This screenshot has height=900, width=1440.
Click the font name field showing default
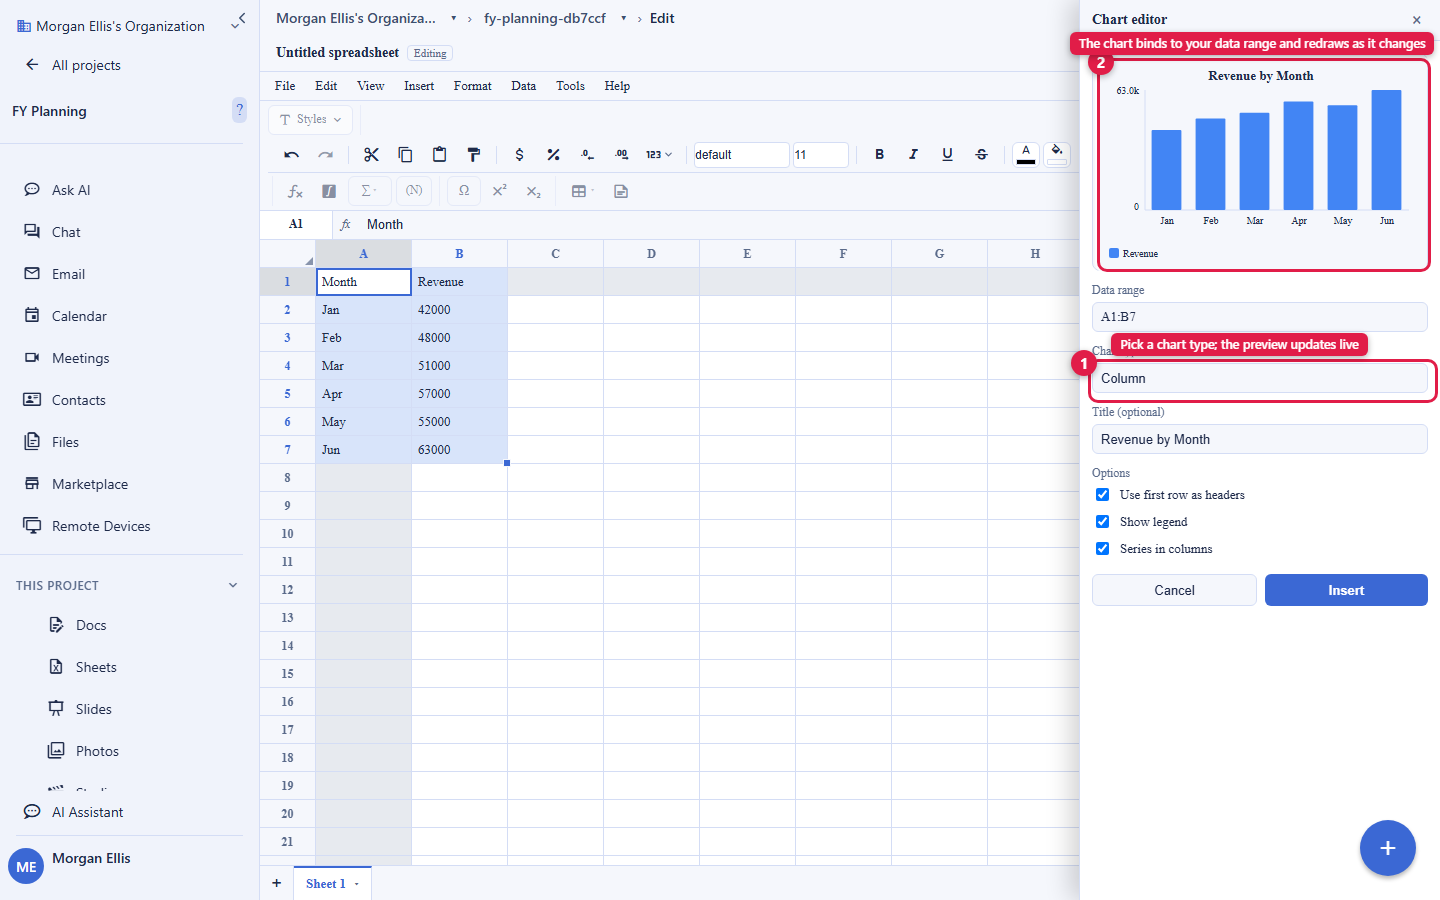coord(741,155)
